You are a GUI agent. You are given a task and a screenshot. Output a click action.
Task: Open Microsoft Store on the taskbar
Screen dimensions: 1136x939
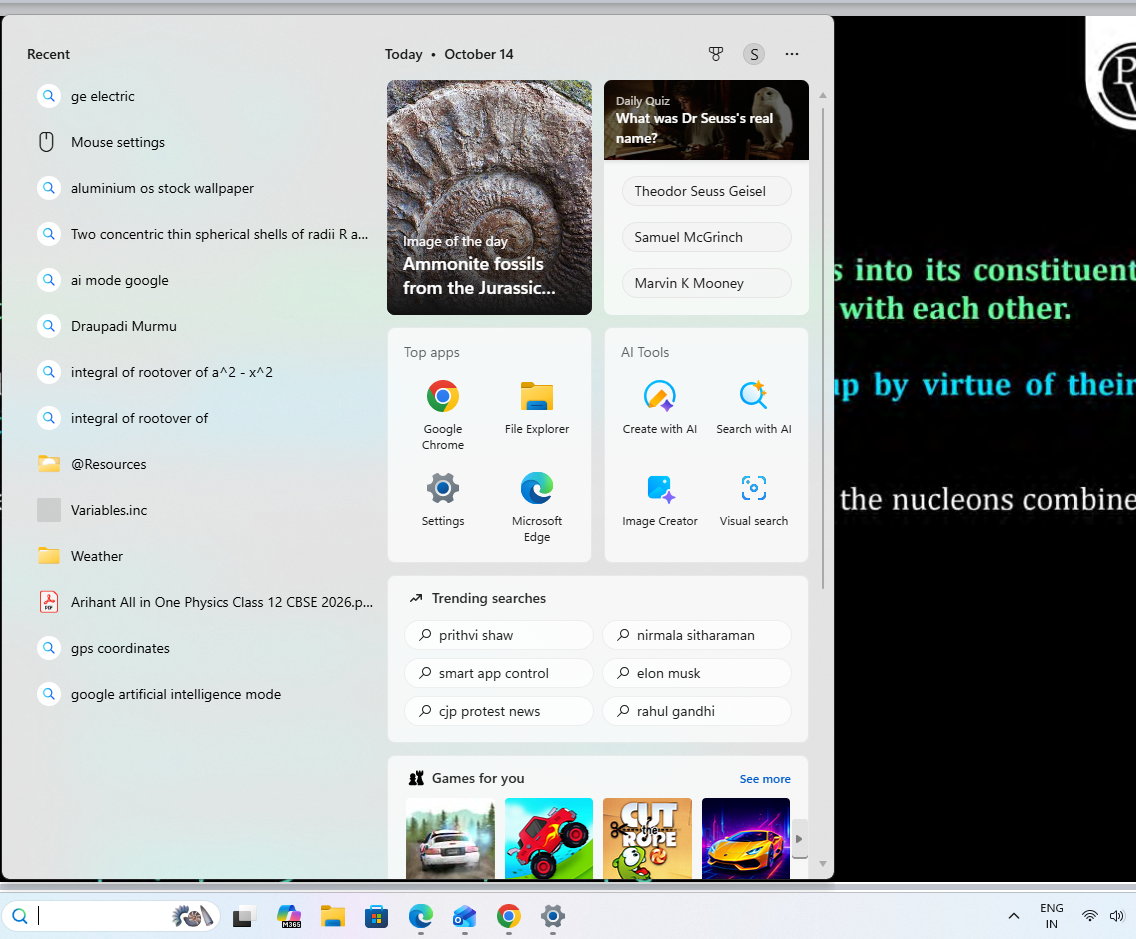click(376, 917)
